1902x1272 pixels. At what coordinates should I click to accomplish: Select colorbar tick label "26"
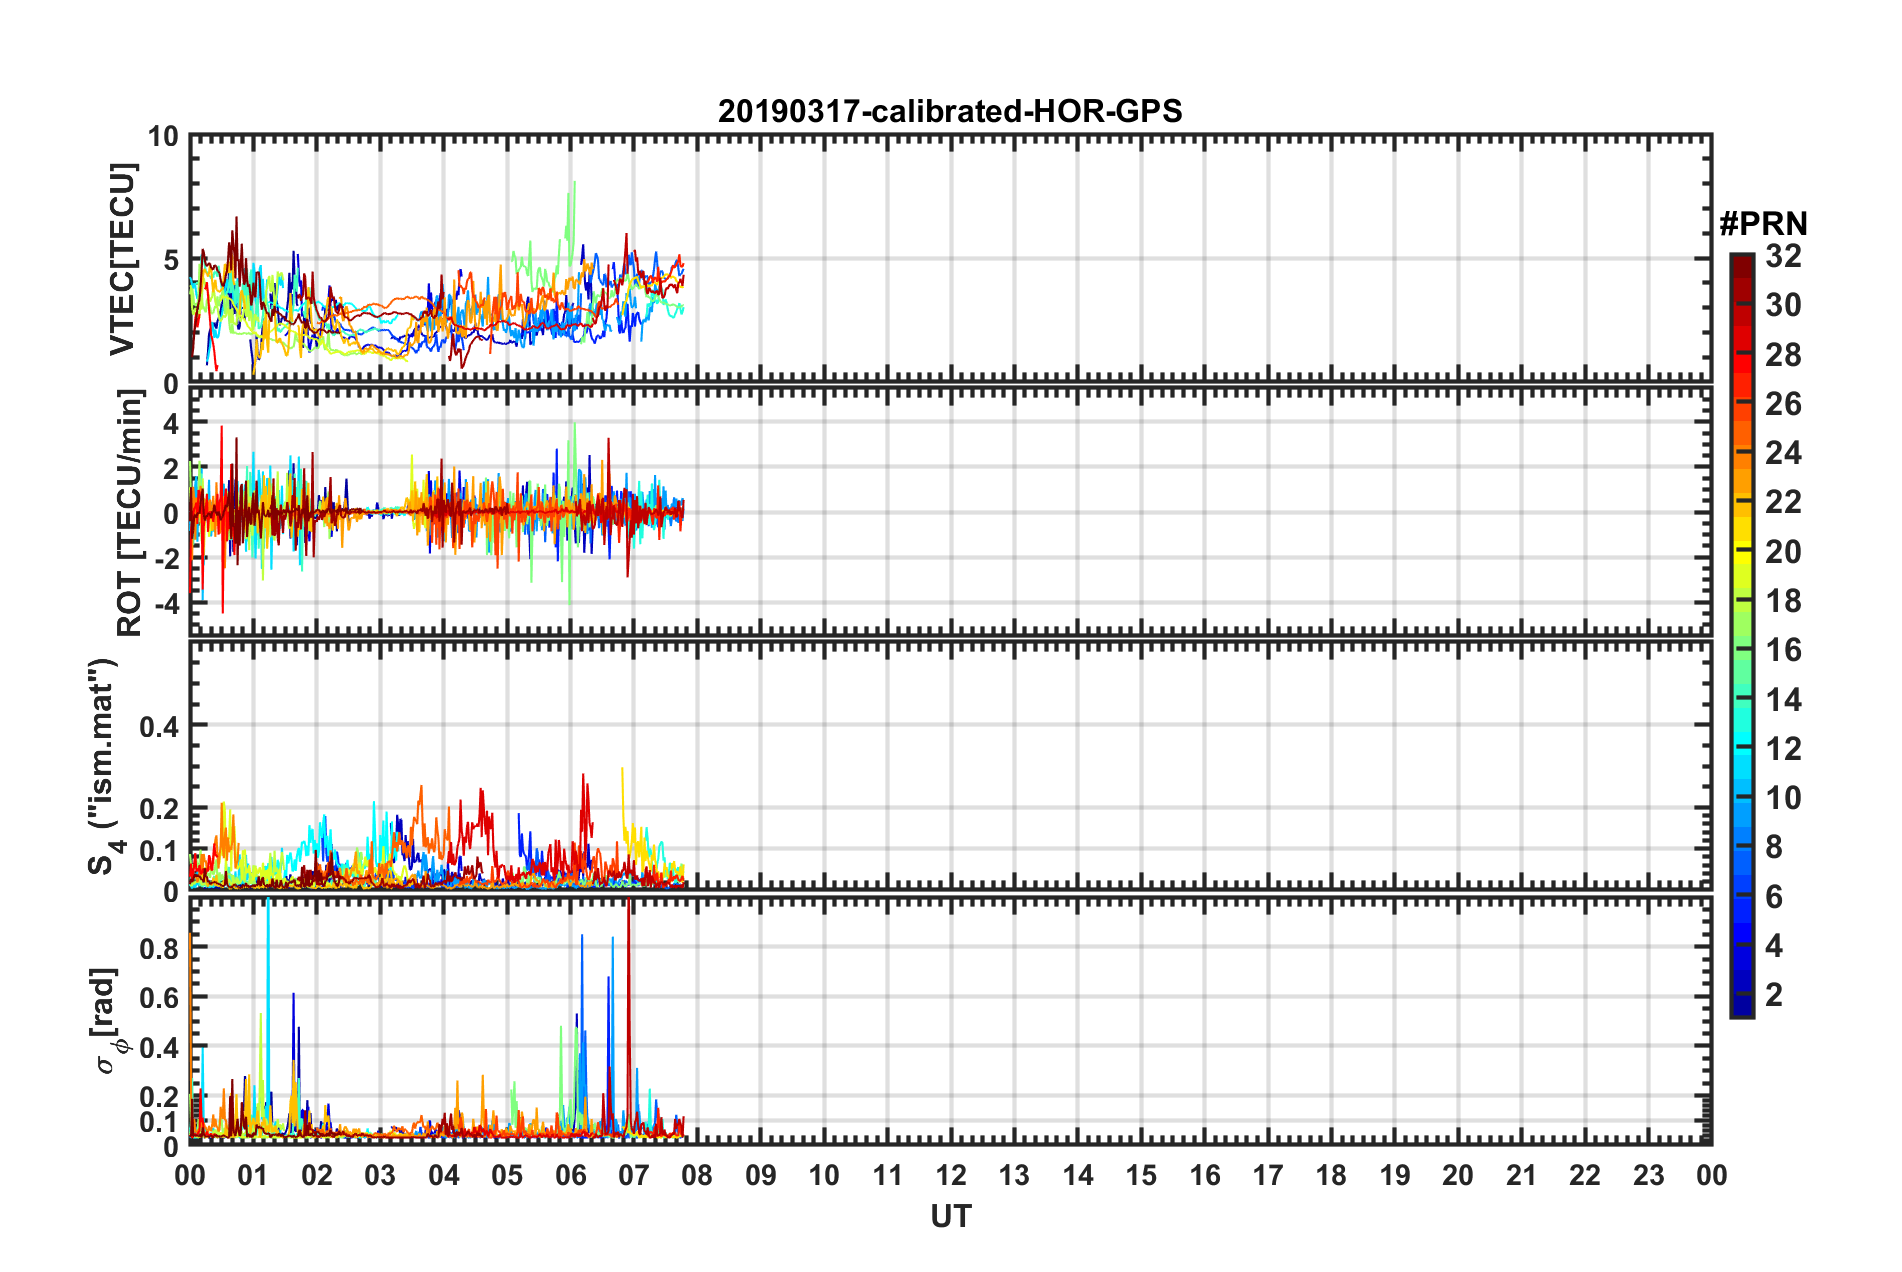tap(1783, 404)
